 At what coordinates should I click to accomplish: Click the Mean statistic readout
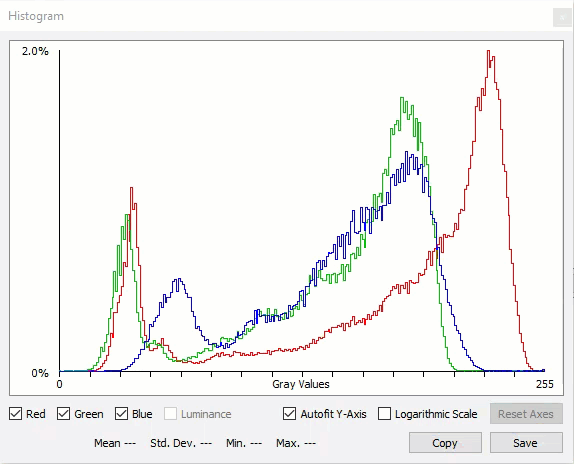[x=115, y=443]
